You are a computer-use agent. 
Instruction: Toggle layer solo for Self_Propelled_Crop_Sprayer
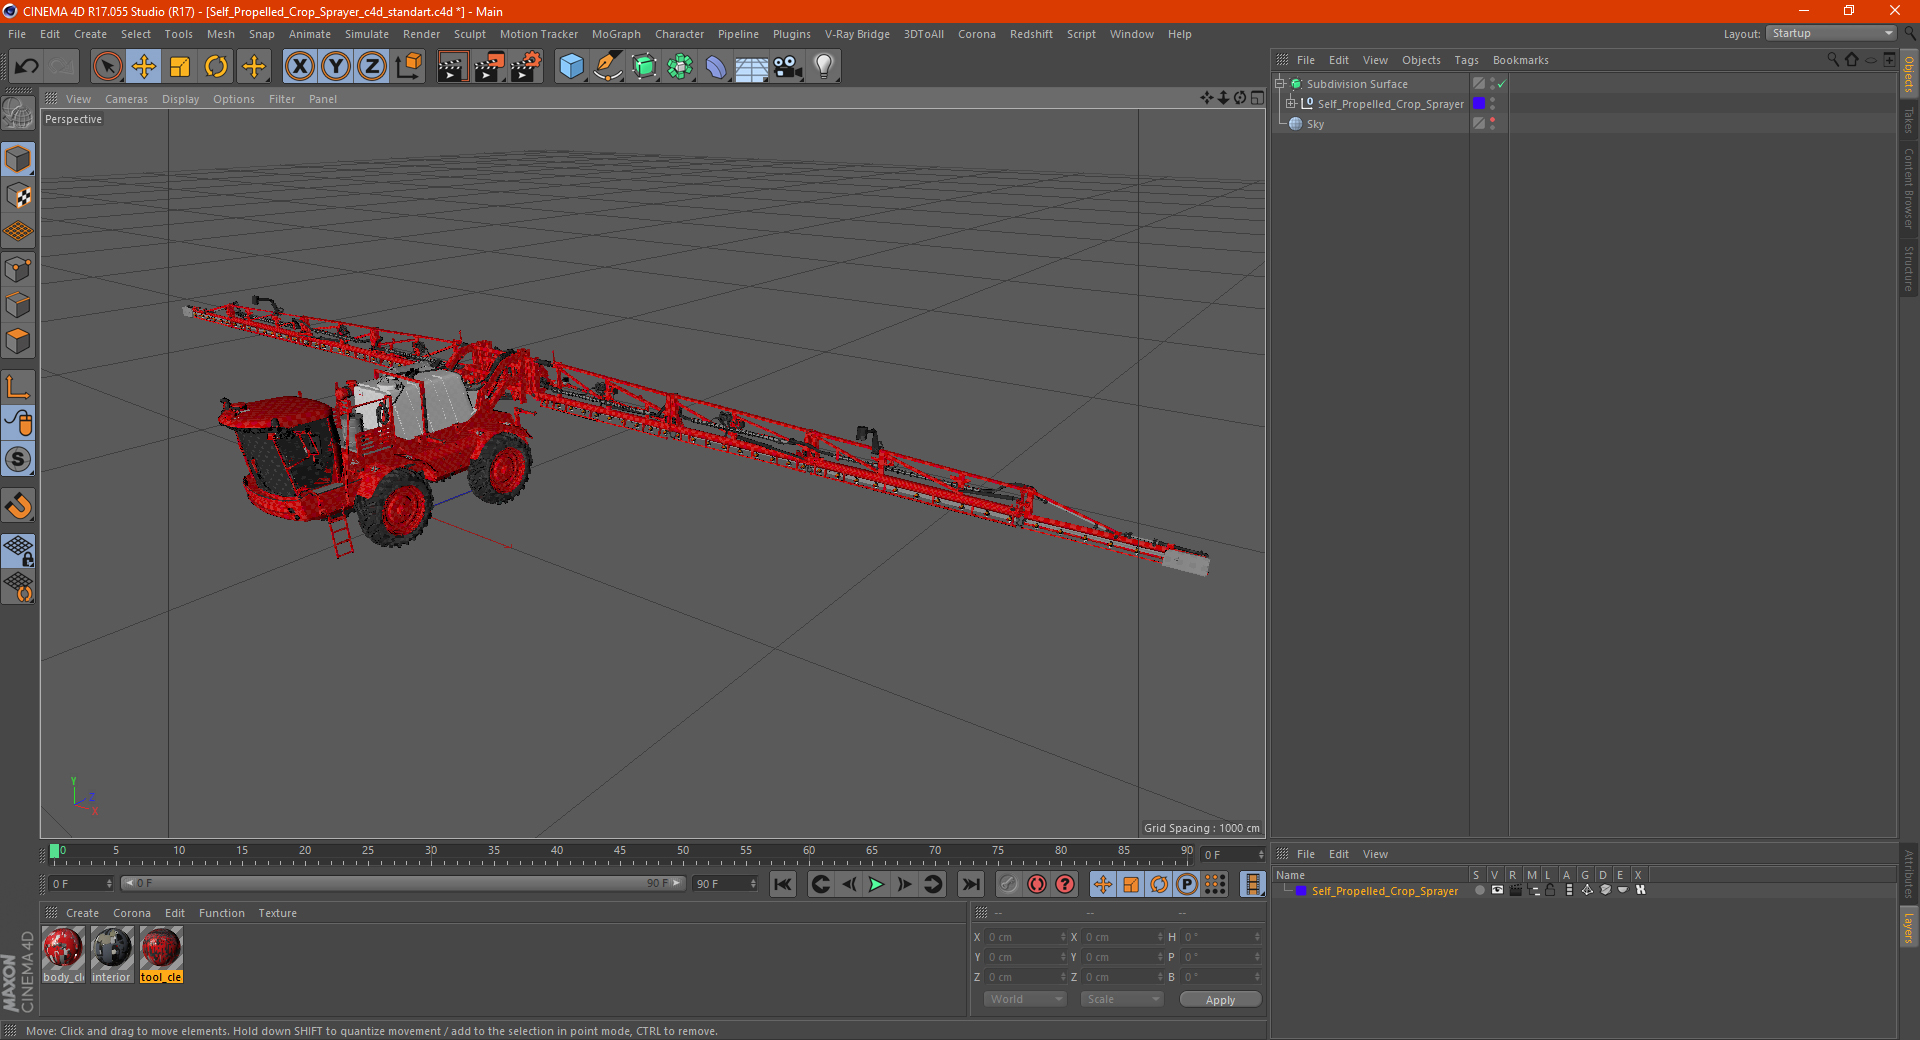[1479, 890]
